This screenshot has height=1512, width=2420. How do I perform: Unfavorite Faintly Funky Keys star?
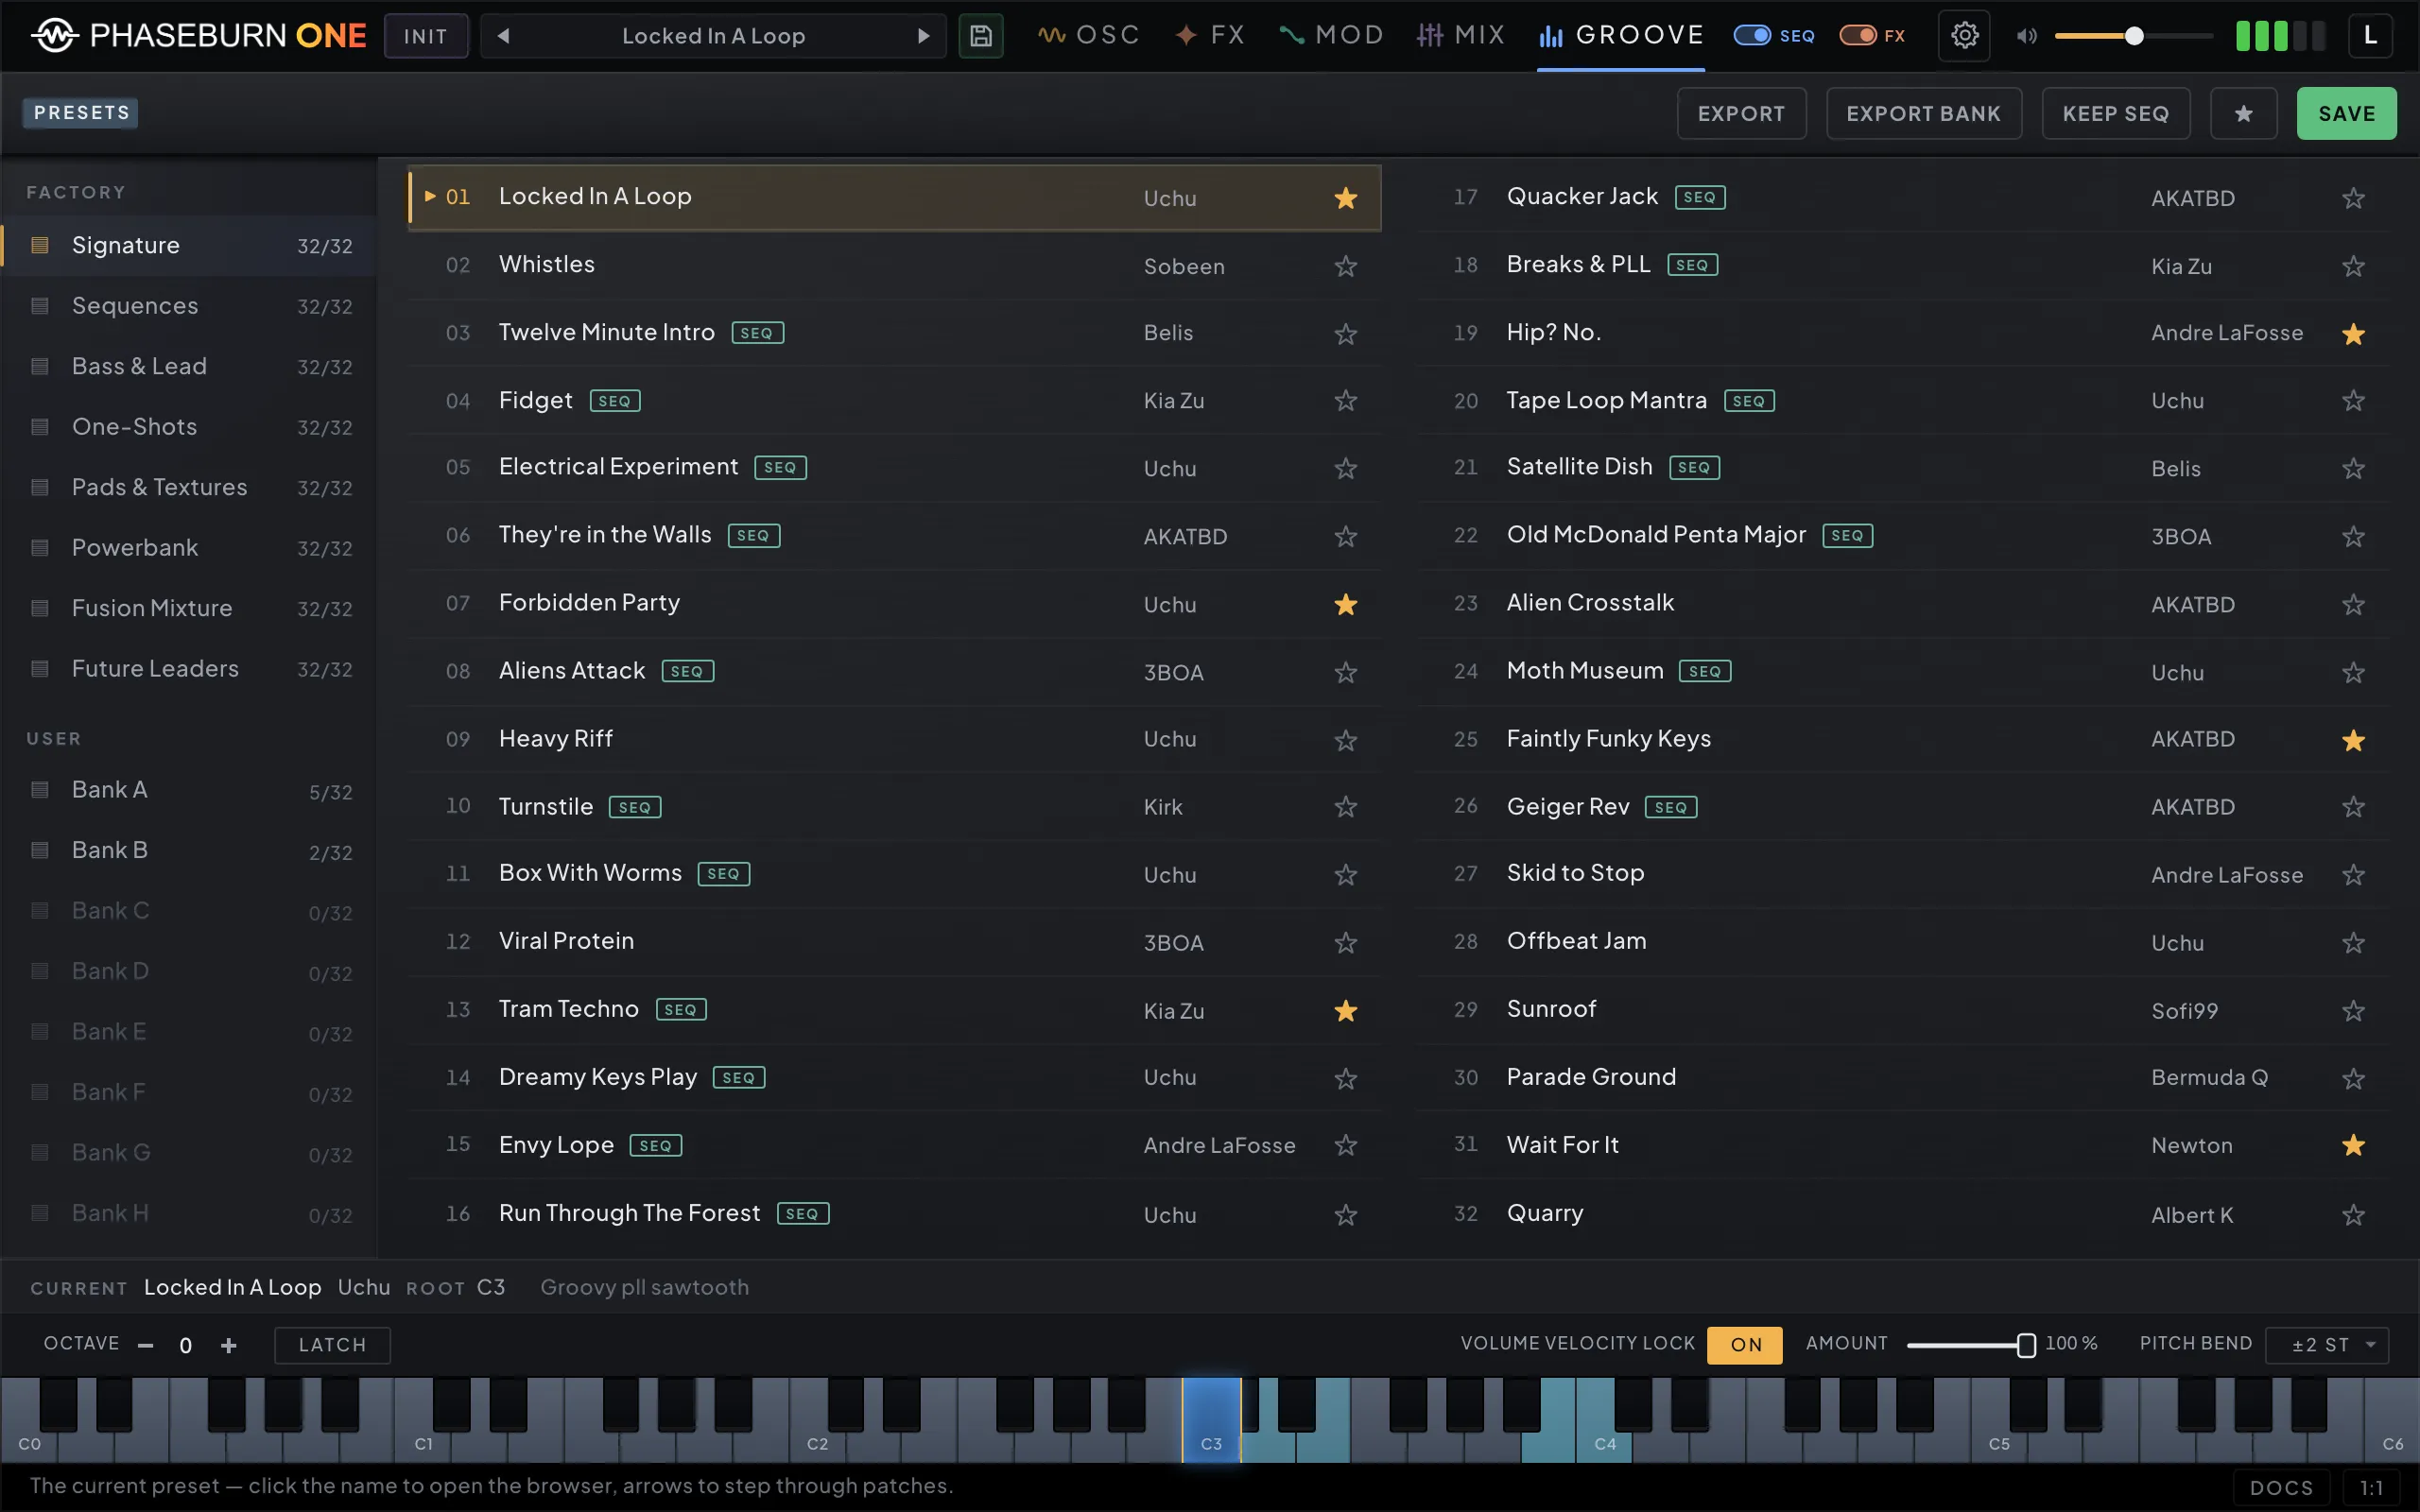point(2353,740)
